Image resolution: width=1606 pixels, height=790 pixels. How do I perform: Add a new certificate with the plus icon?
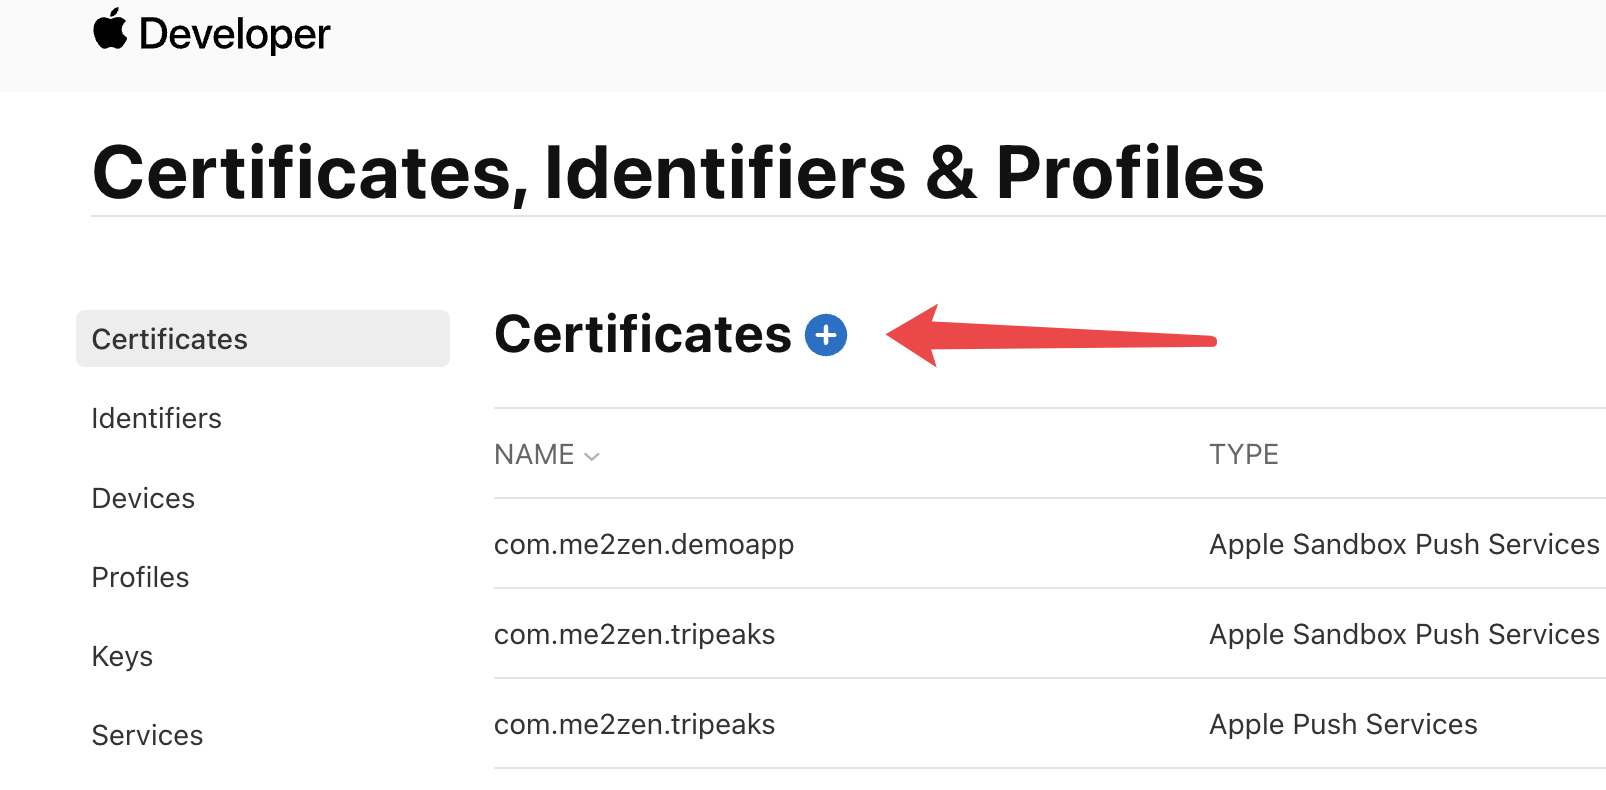826,335
